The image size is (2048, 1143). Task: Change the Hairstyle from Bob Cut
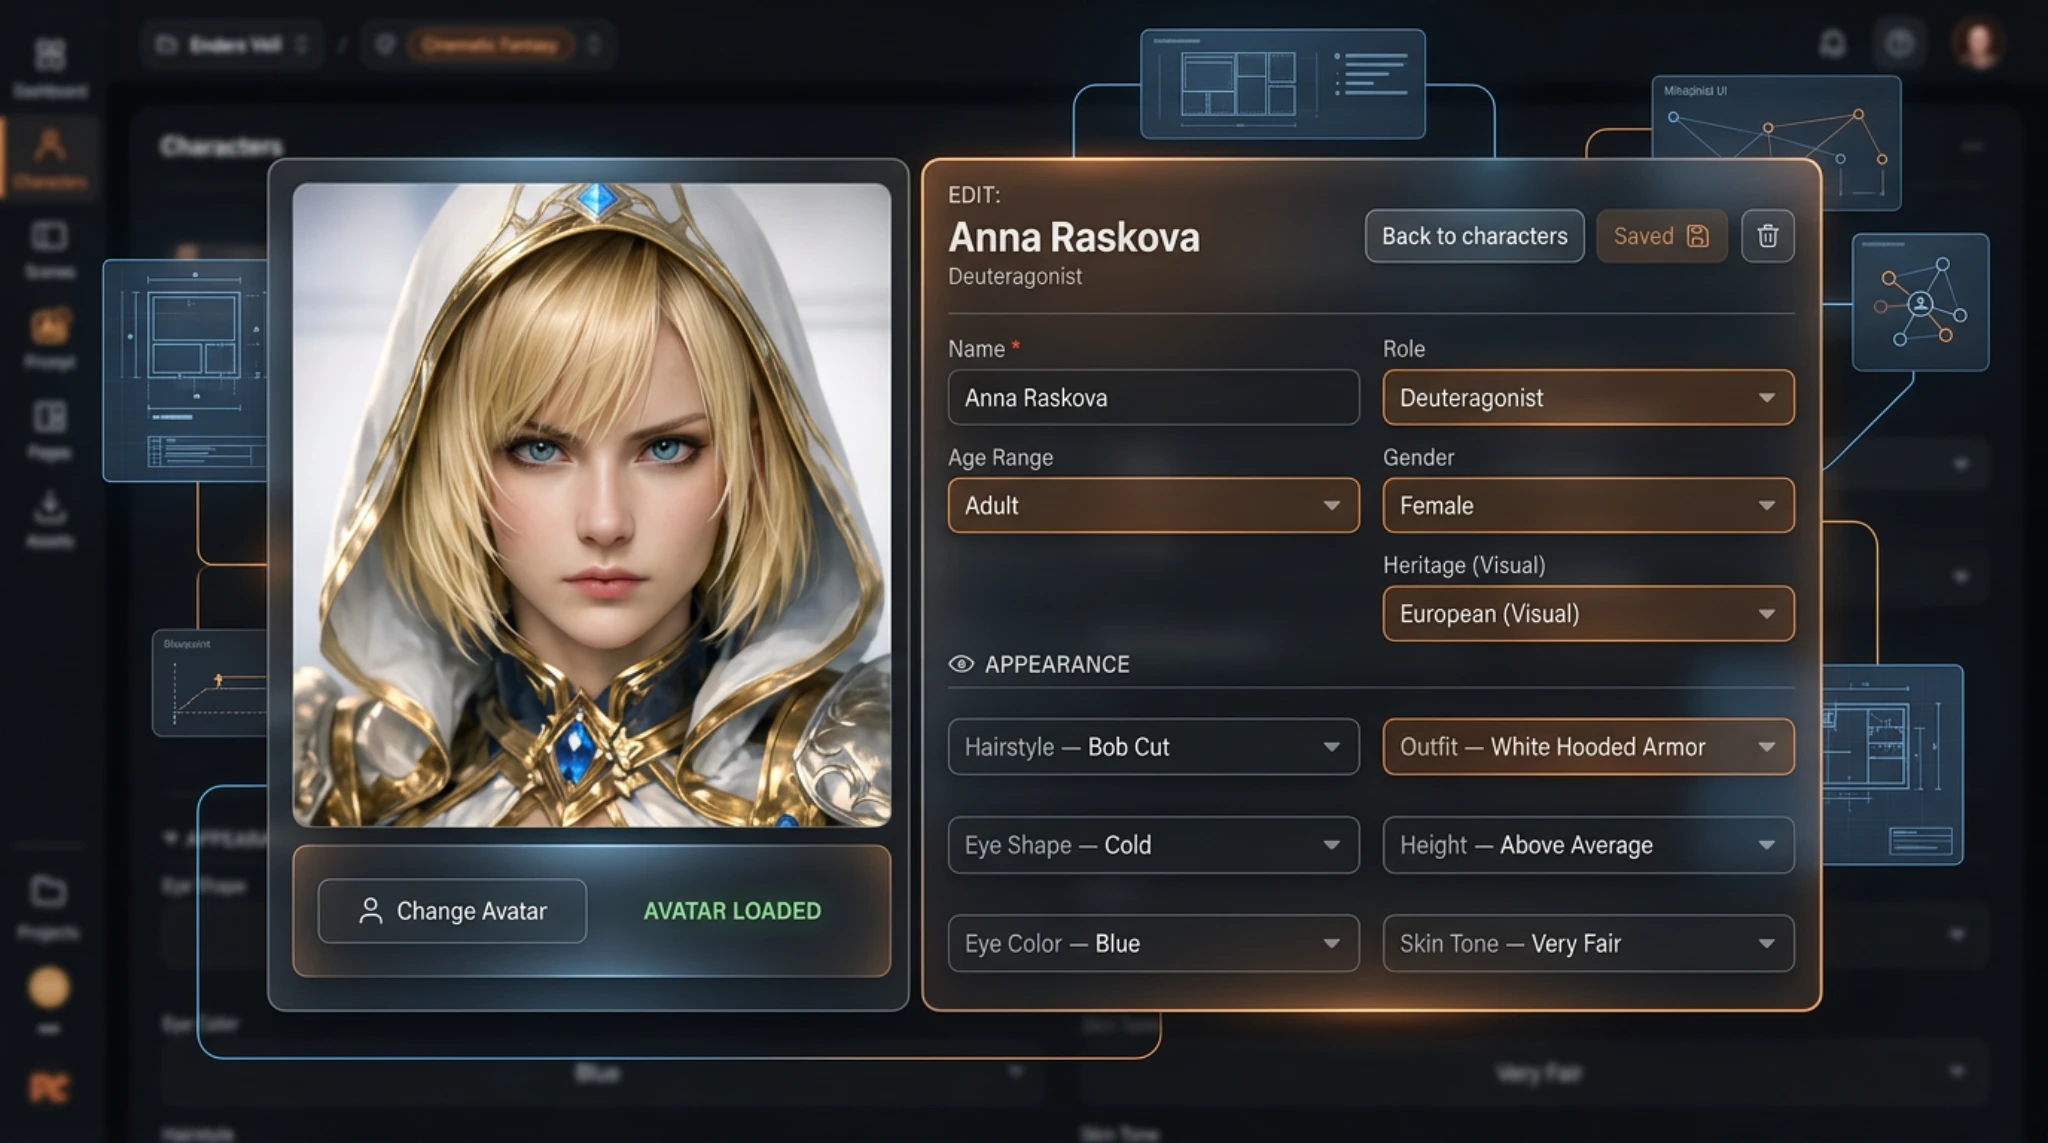(x=1153, y=746)
